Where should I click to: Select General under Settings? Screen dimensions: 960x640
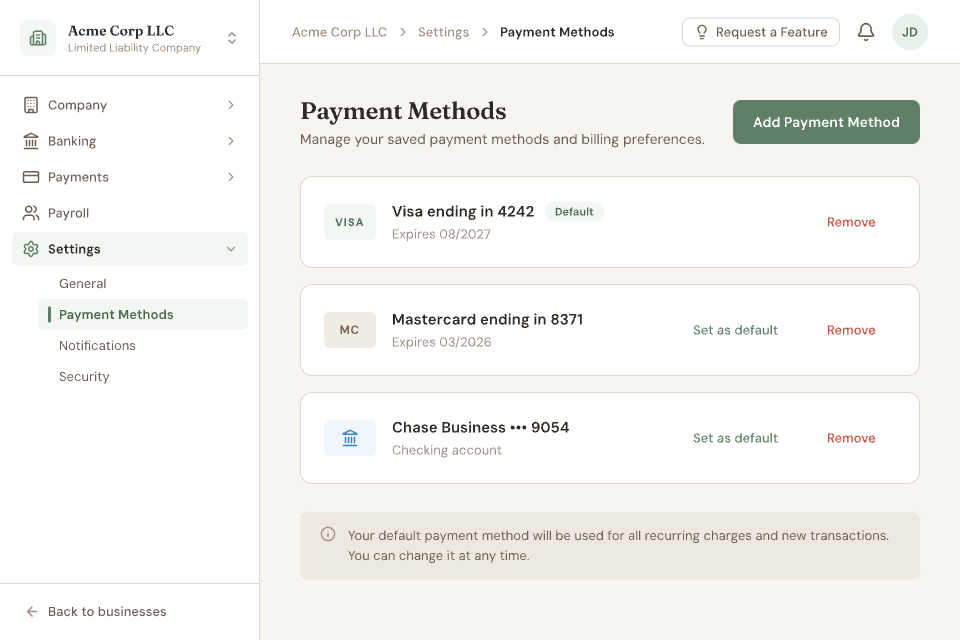point(83,284)
